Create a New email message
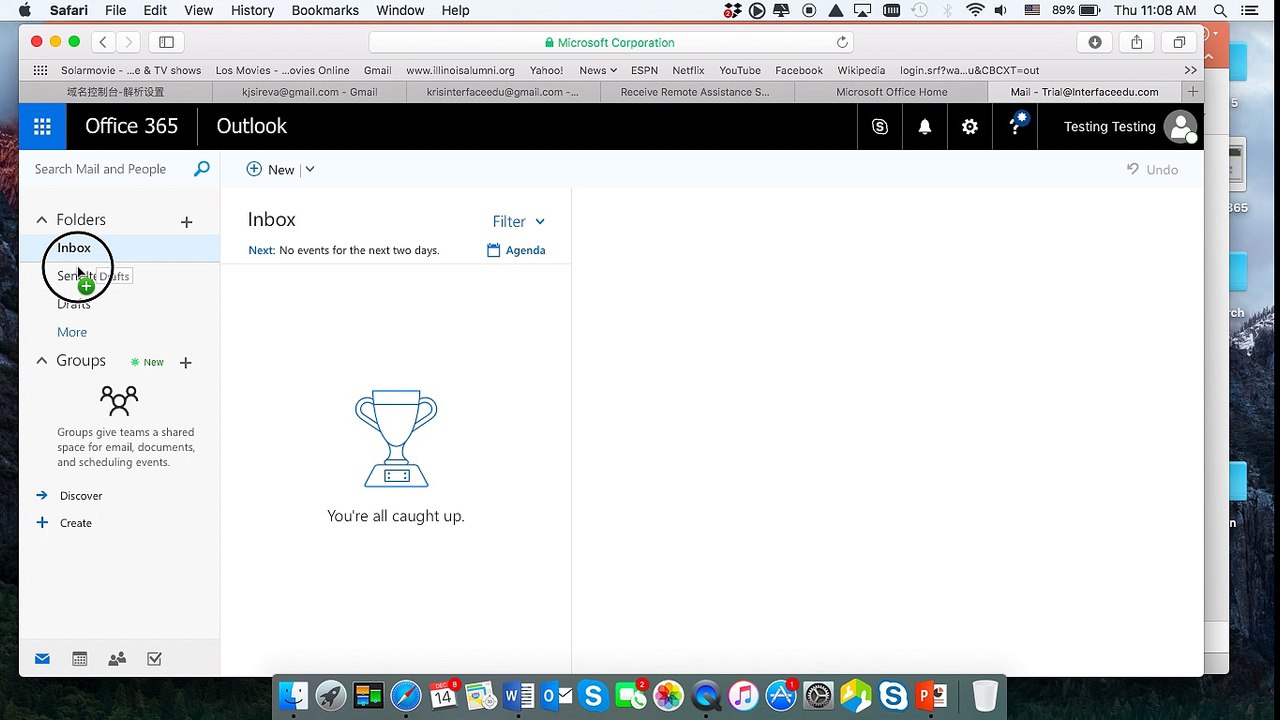 (x=270, y=169)
